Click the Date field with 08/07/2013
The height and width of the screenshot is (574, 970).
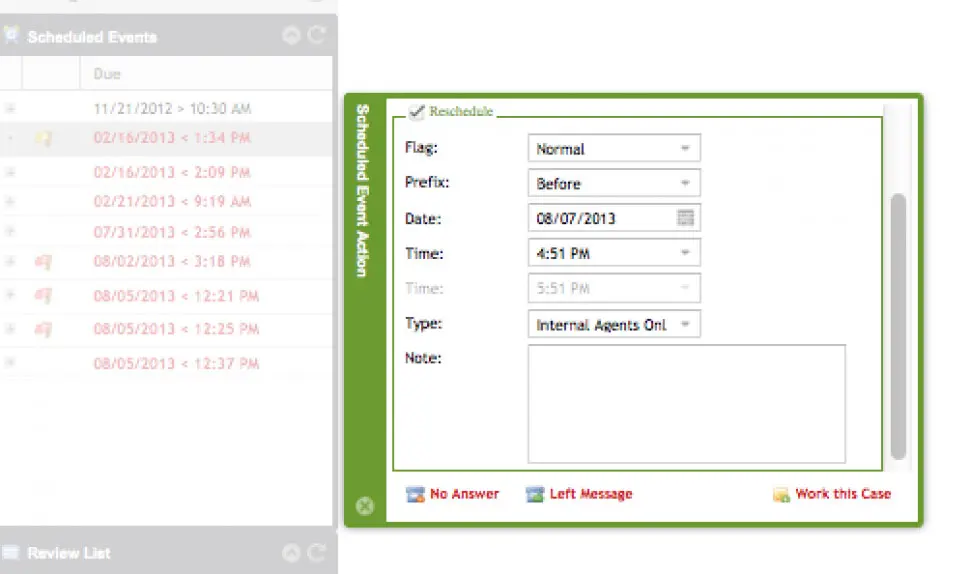click(x=614, y=218)
